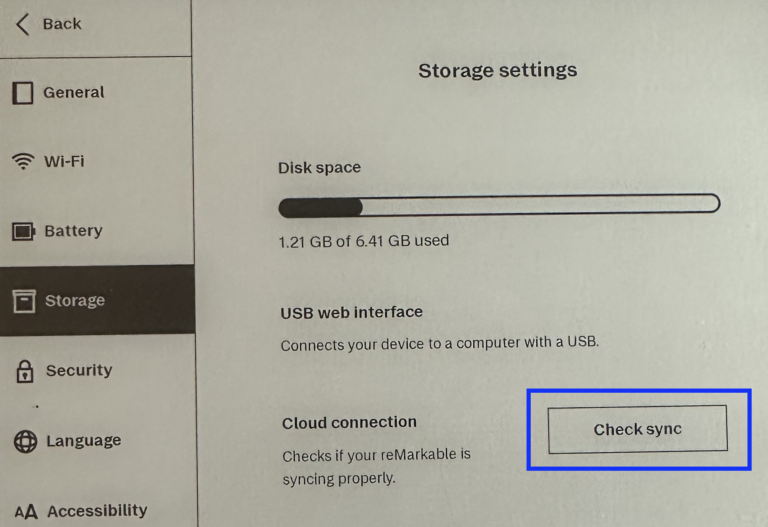Click the Storage archive box icon
Screen dimensions: 768x527
tap(23, 300)
